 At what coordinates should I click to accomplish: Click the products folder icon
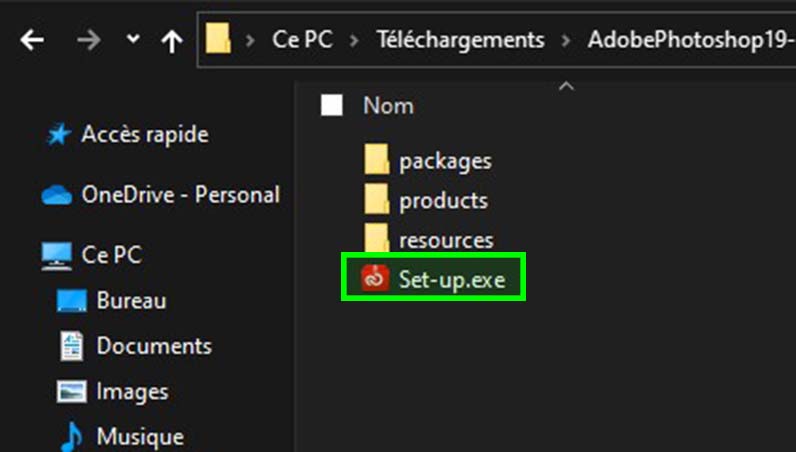click(376, 200)
